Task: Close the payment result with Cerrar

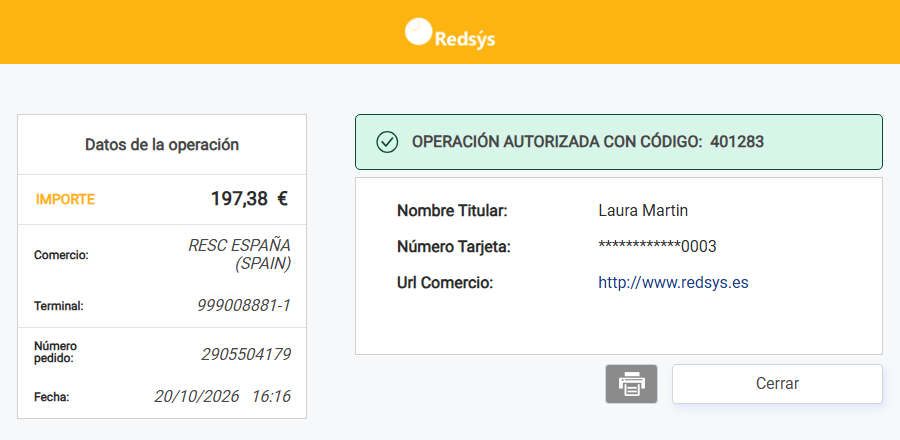Action: pyautogui.click(x=777, y=384)
